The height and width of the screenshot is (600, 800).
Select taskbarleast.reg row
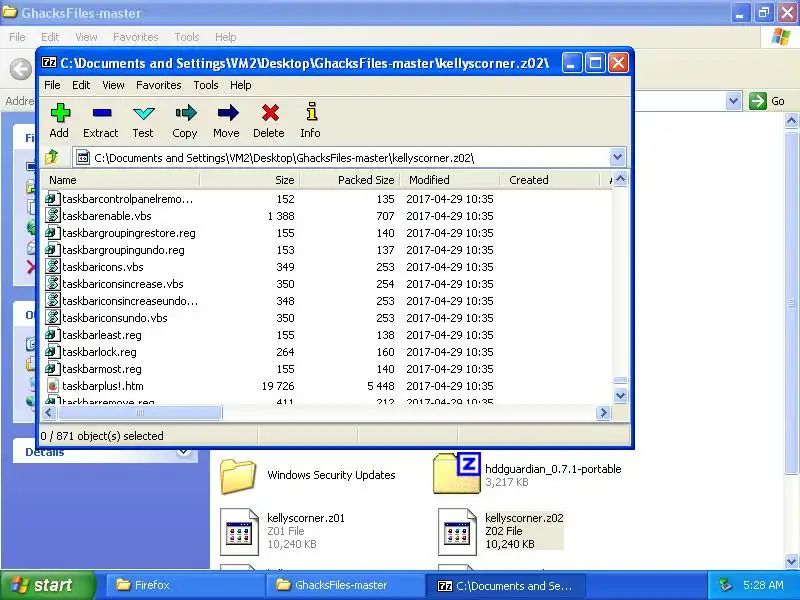coord(327,335)
